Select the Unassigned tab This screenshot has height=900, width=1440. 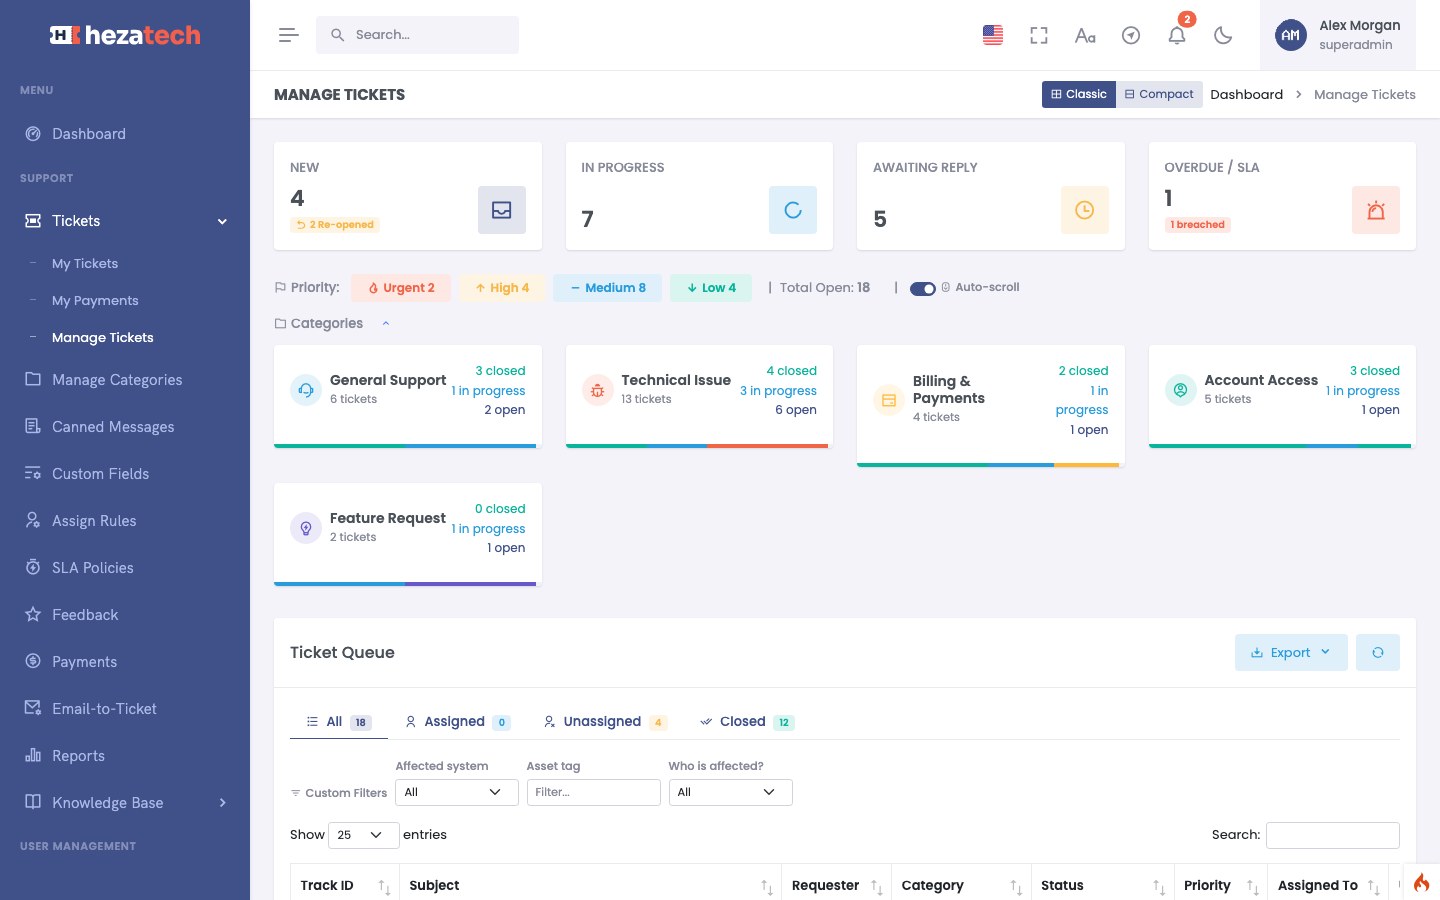click(x=604, y=722)
